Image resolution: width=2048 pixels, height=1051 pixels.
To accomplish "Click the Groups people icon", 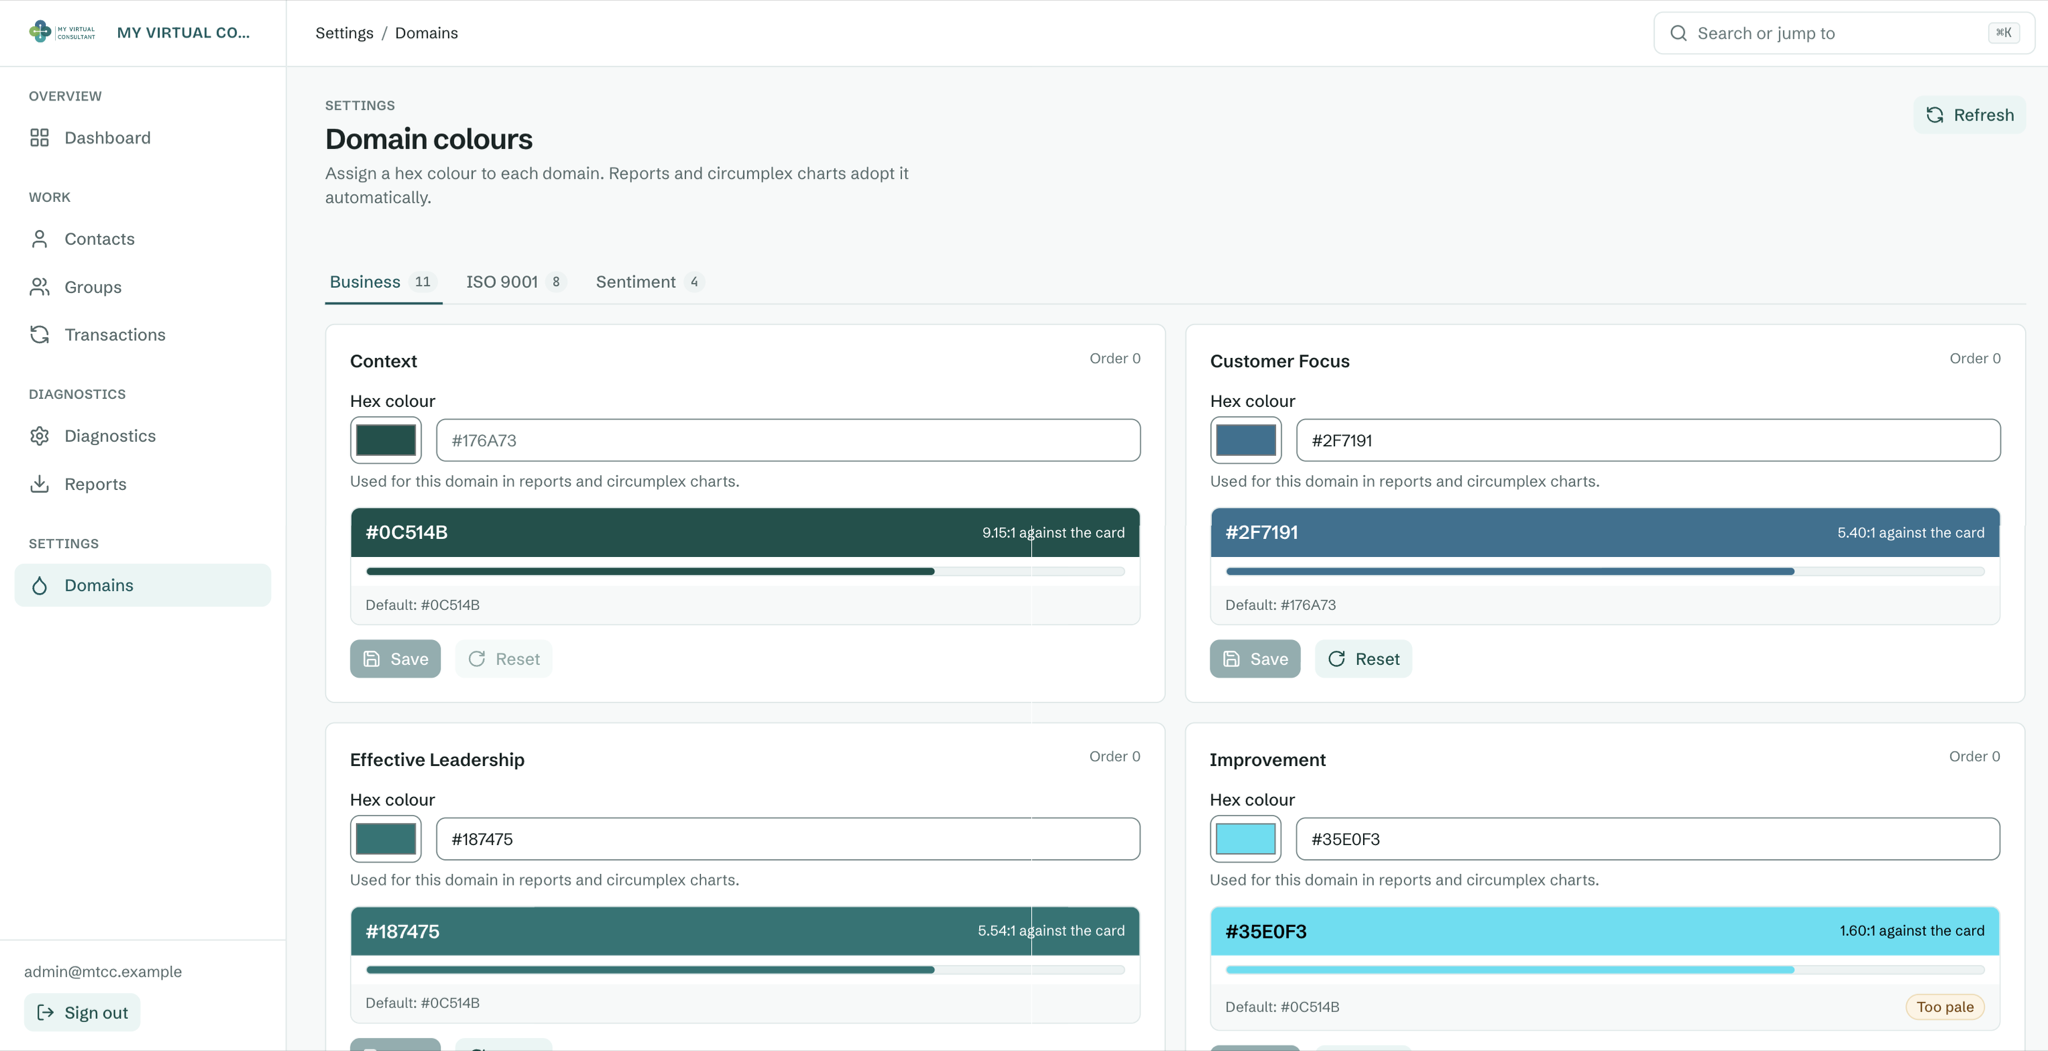I will 40,287.
